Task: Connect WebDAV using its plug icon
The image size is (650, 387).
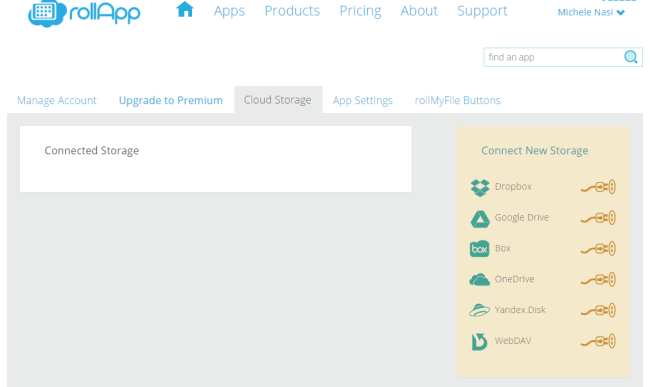Action: [x=598, y=341]
